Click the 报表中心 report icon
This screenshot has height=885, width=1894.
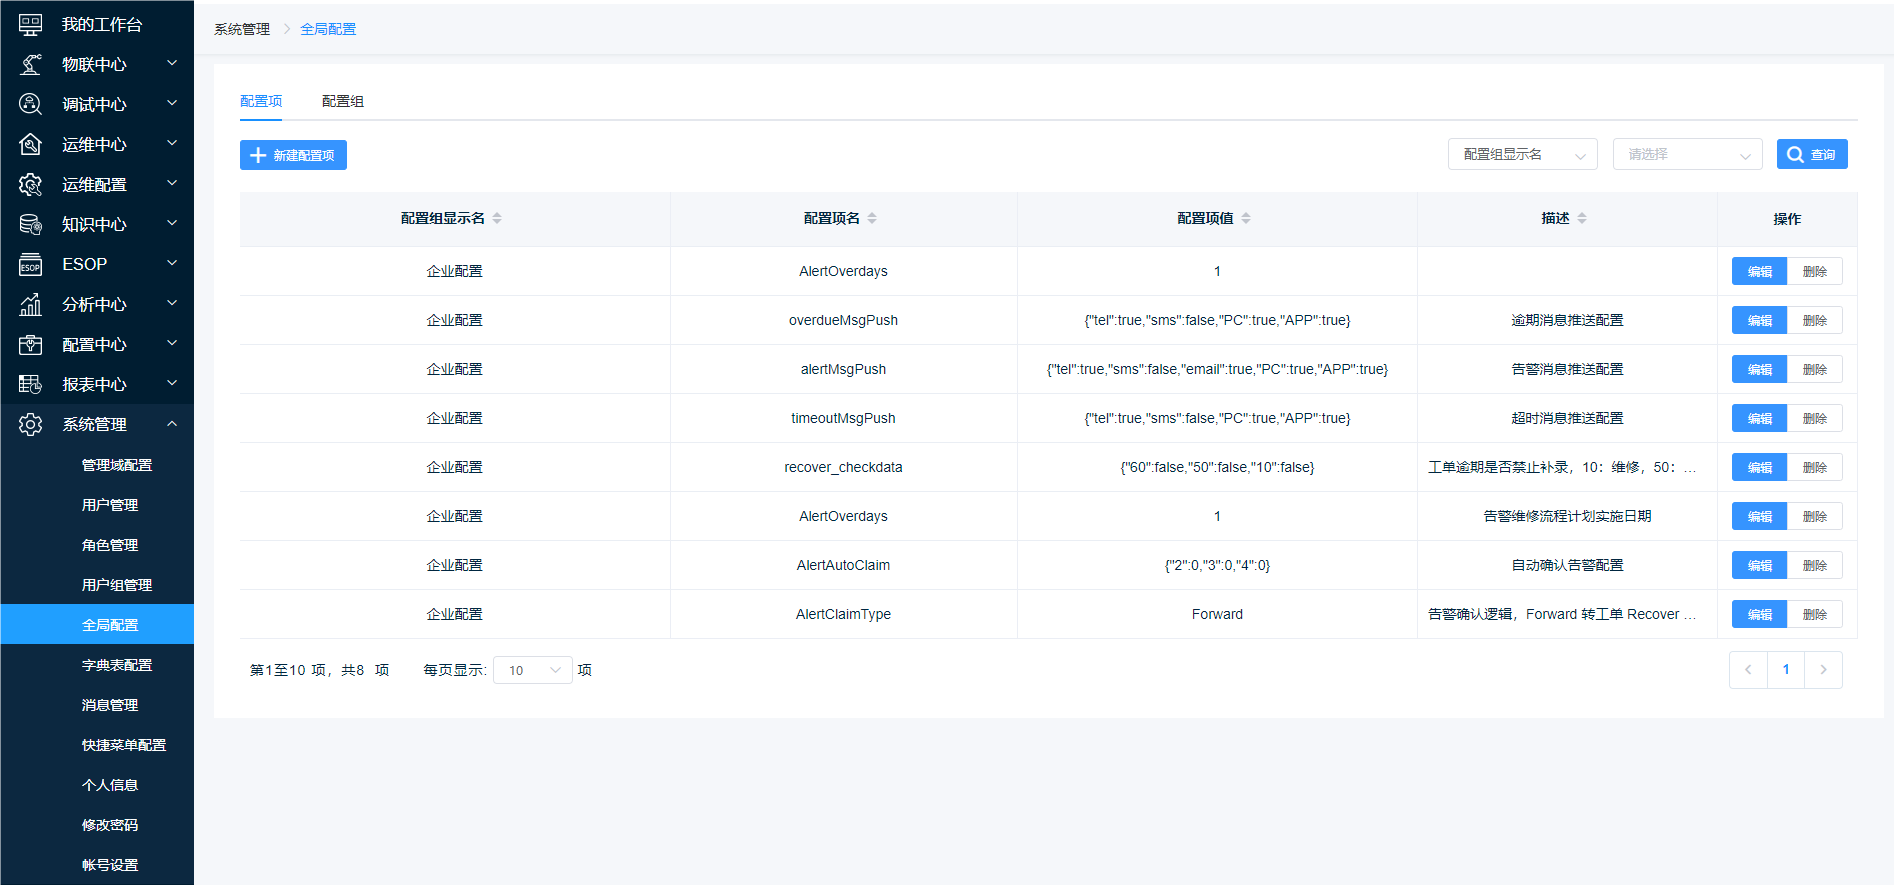31,384
